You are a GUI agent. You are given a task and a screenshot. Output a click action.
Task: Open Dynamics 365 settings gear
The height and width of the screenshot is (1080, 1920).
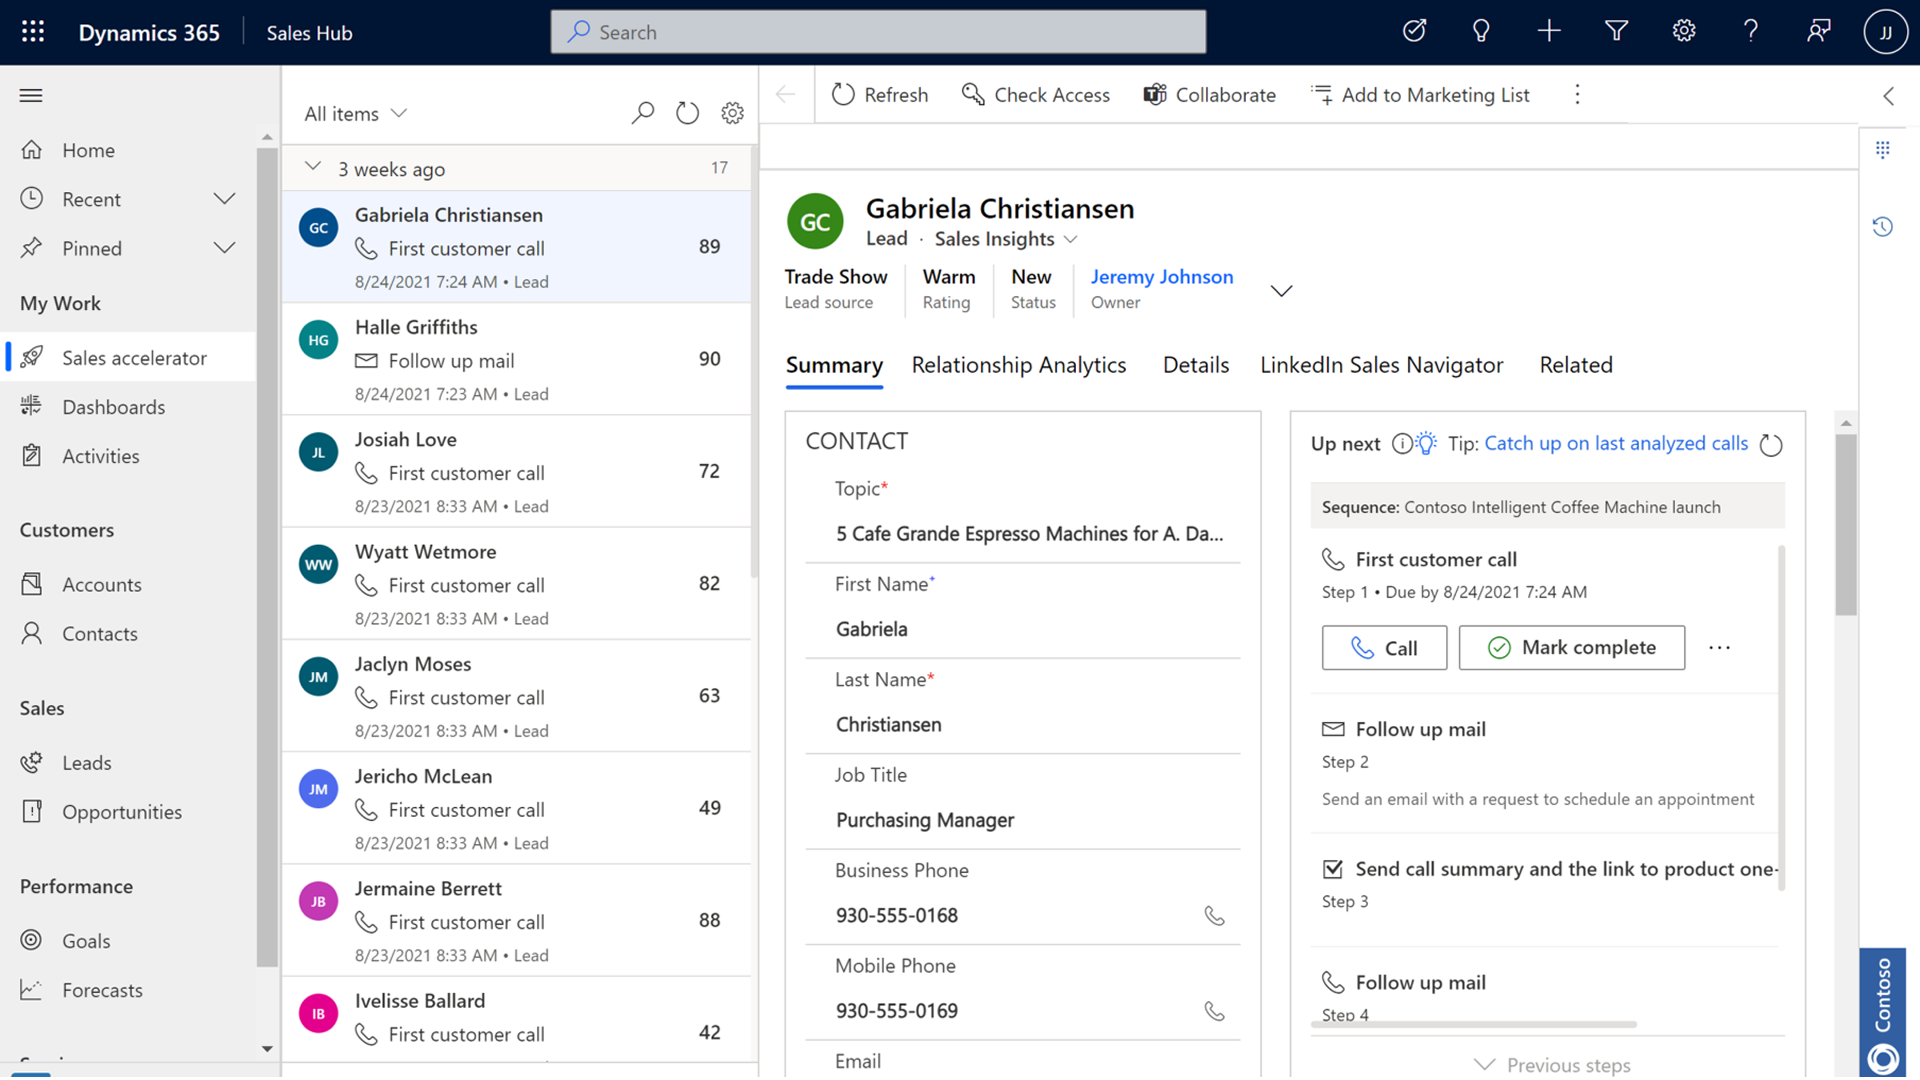coord(1683,31)
